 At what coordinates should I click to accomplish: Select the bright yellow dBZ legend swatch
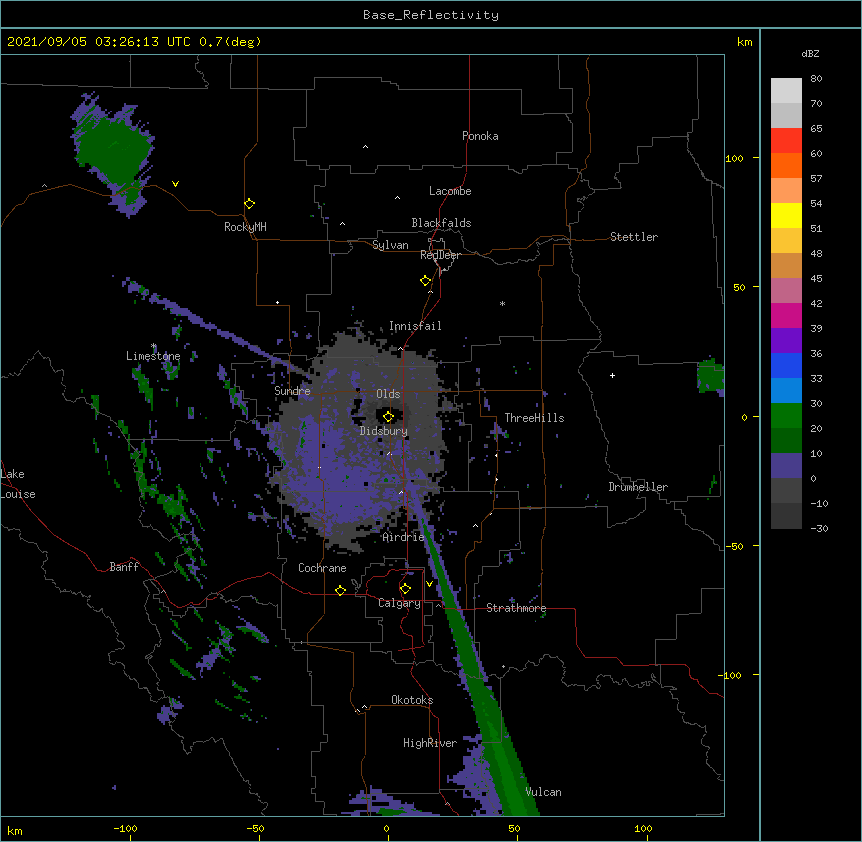click(x=786, y=215)
